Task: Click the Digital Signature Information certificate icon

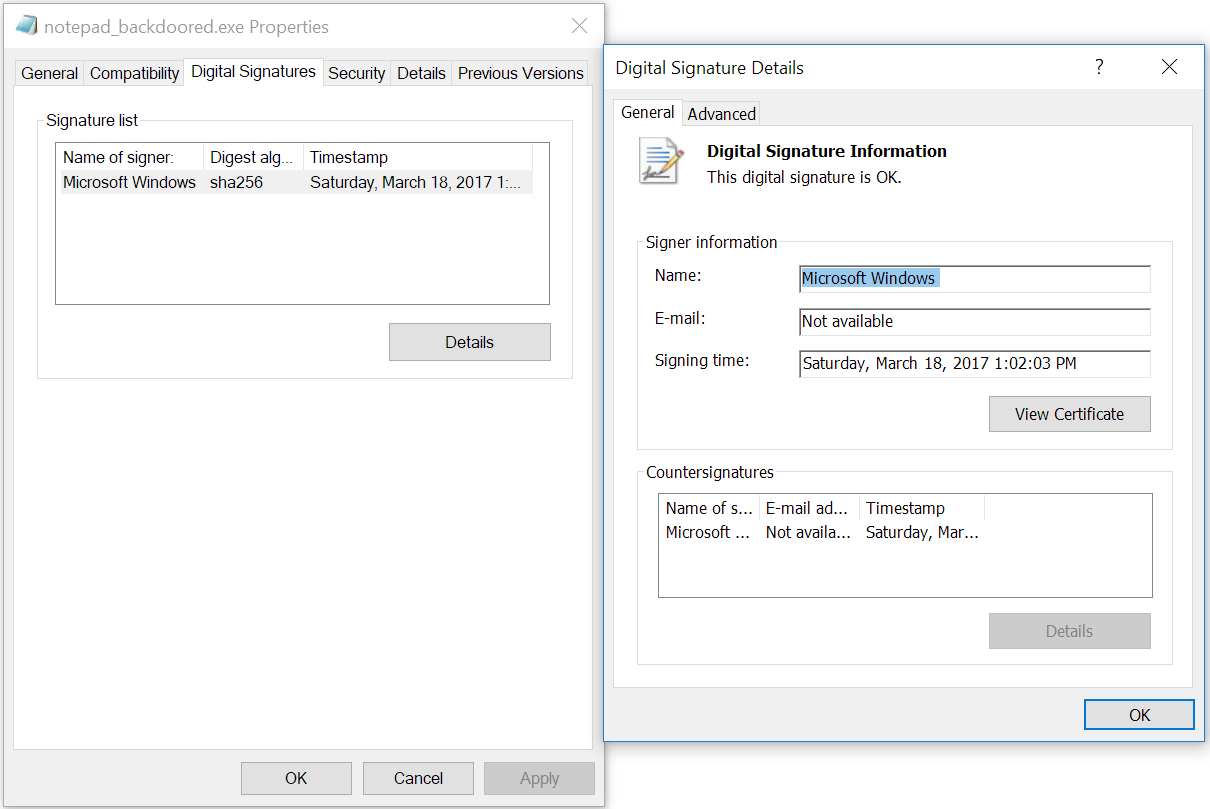Action: 662,161
